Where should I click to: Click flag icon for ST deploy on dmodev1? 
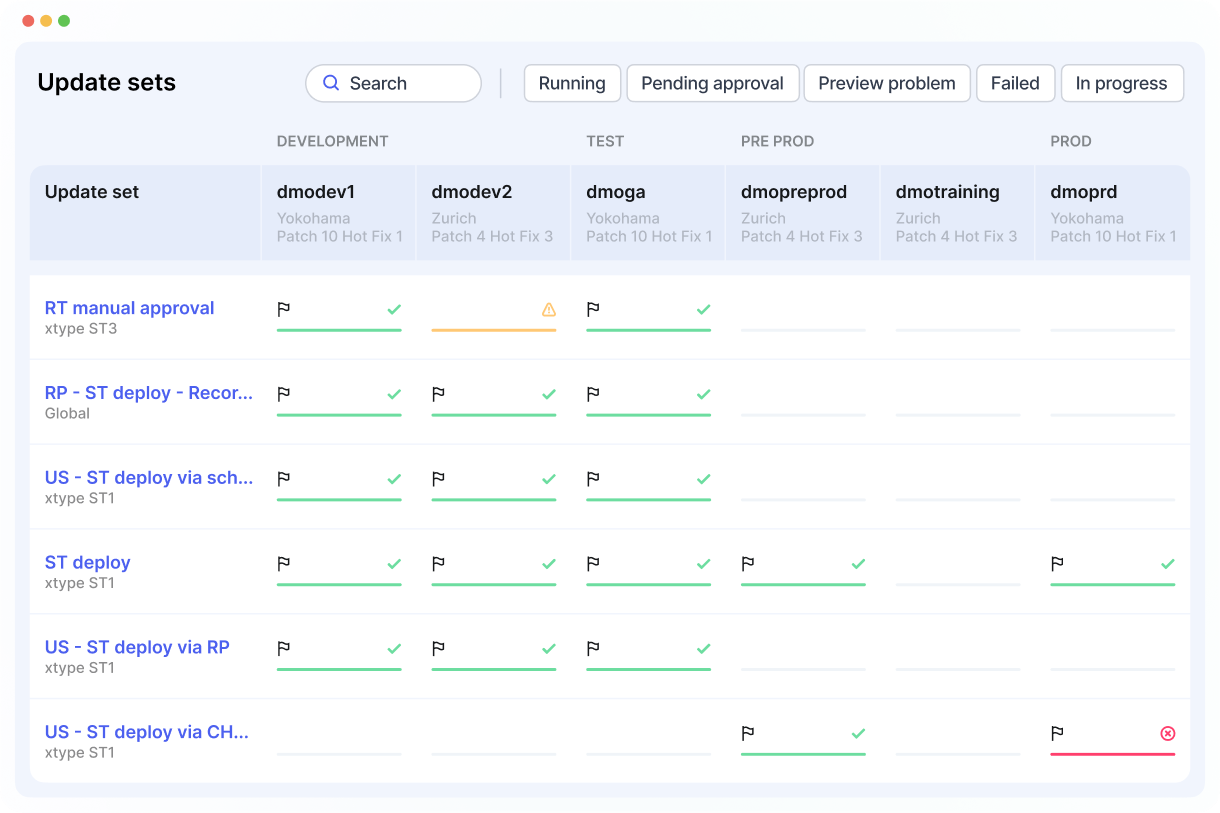[284, 564]
